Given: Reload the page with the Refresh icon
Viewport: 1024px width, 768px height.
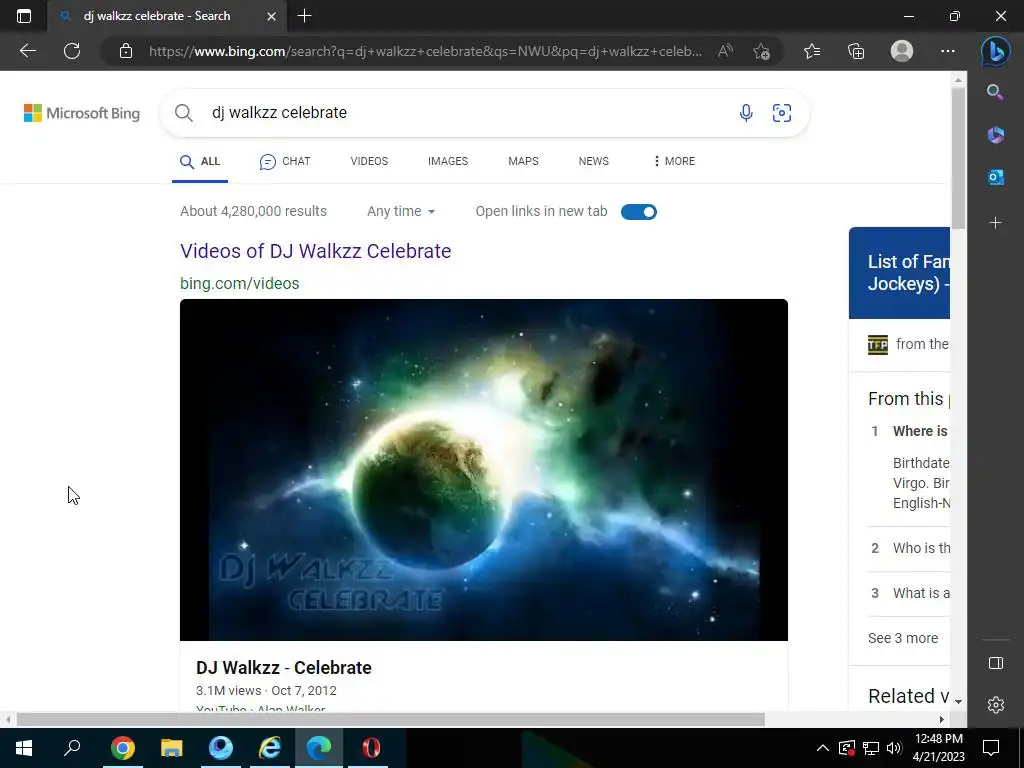Looking at the screenshot, I should (72, 51).
